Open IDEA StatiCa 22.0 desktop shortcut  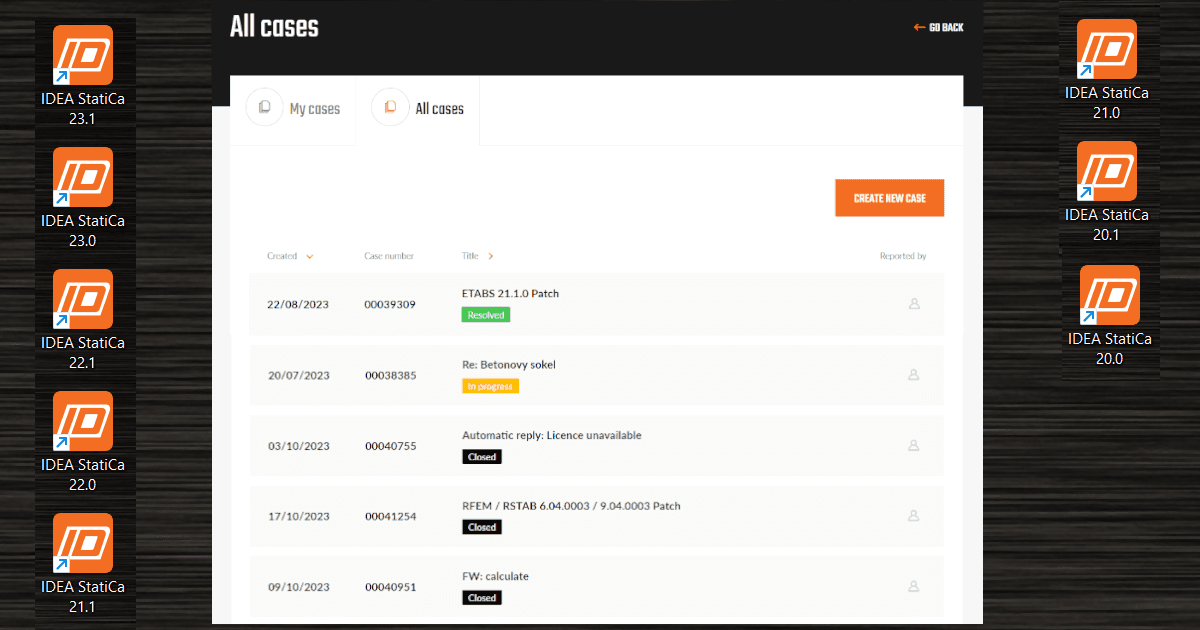click(83, 442)
